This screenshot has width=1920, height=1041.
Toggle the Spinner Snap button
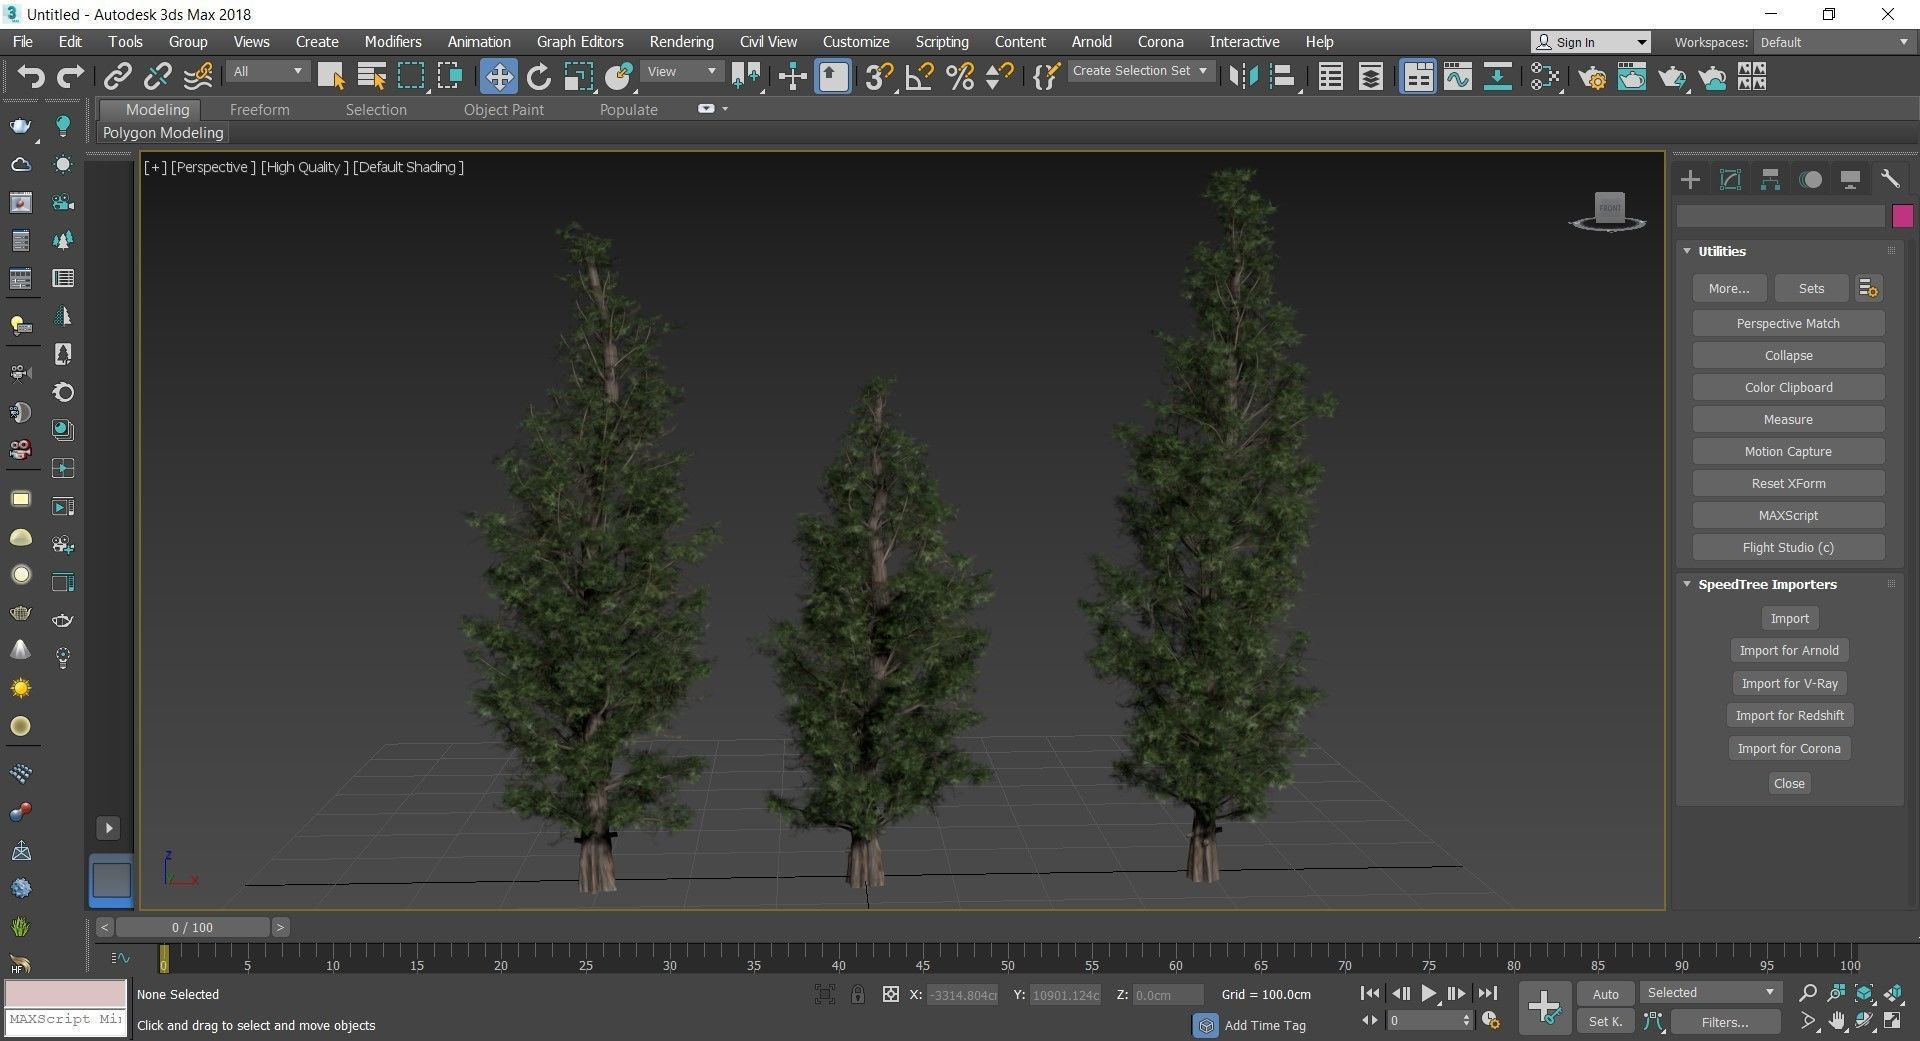[x=999, y=76]
